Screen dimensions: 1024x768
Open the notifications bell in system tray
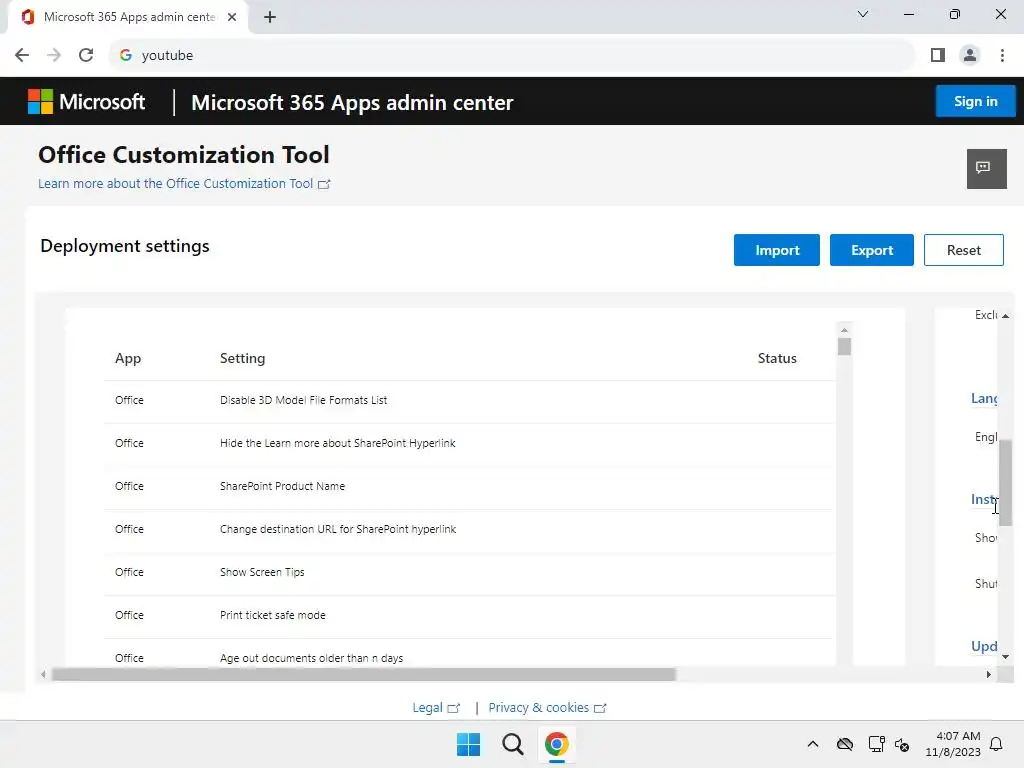(x=996, y=744)
